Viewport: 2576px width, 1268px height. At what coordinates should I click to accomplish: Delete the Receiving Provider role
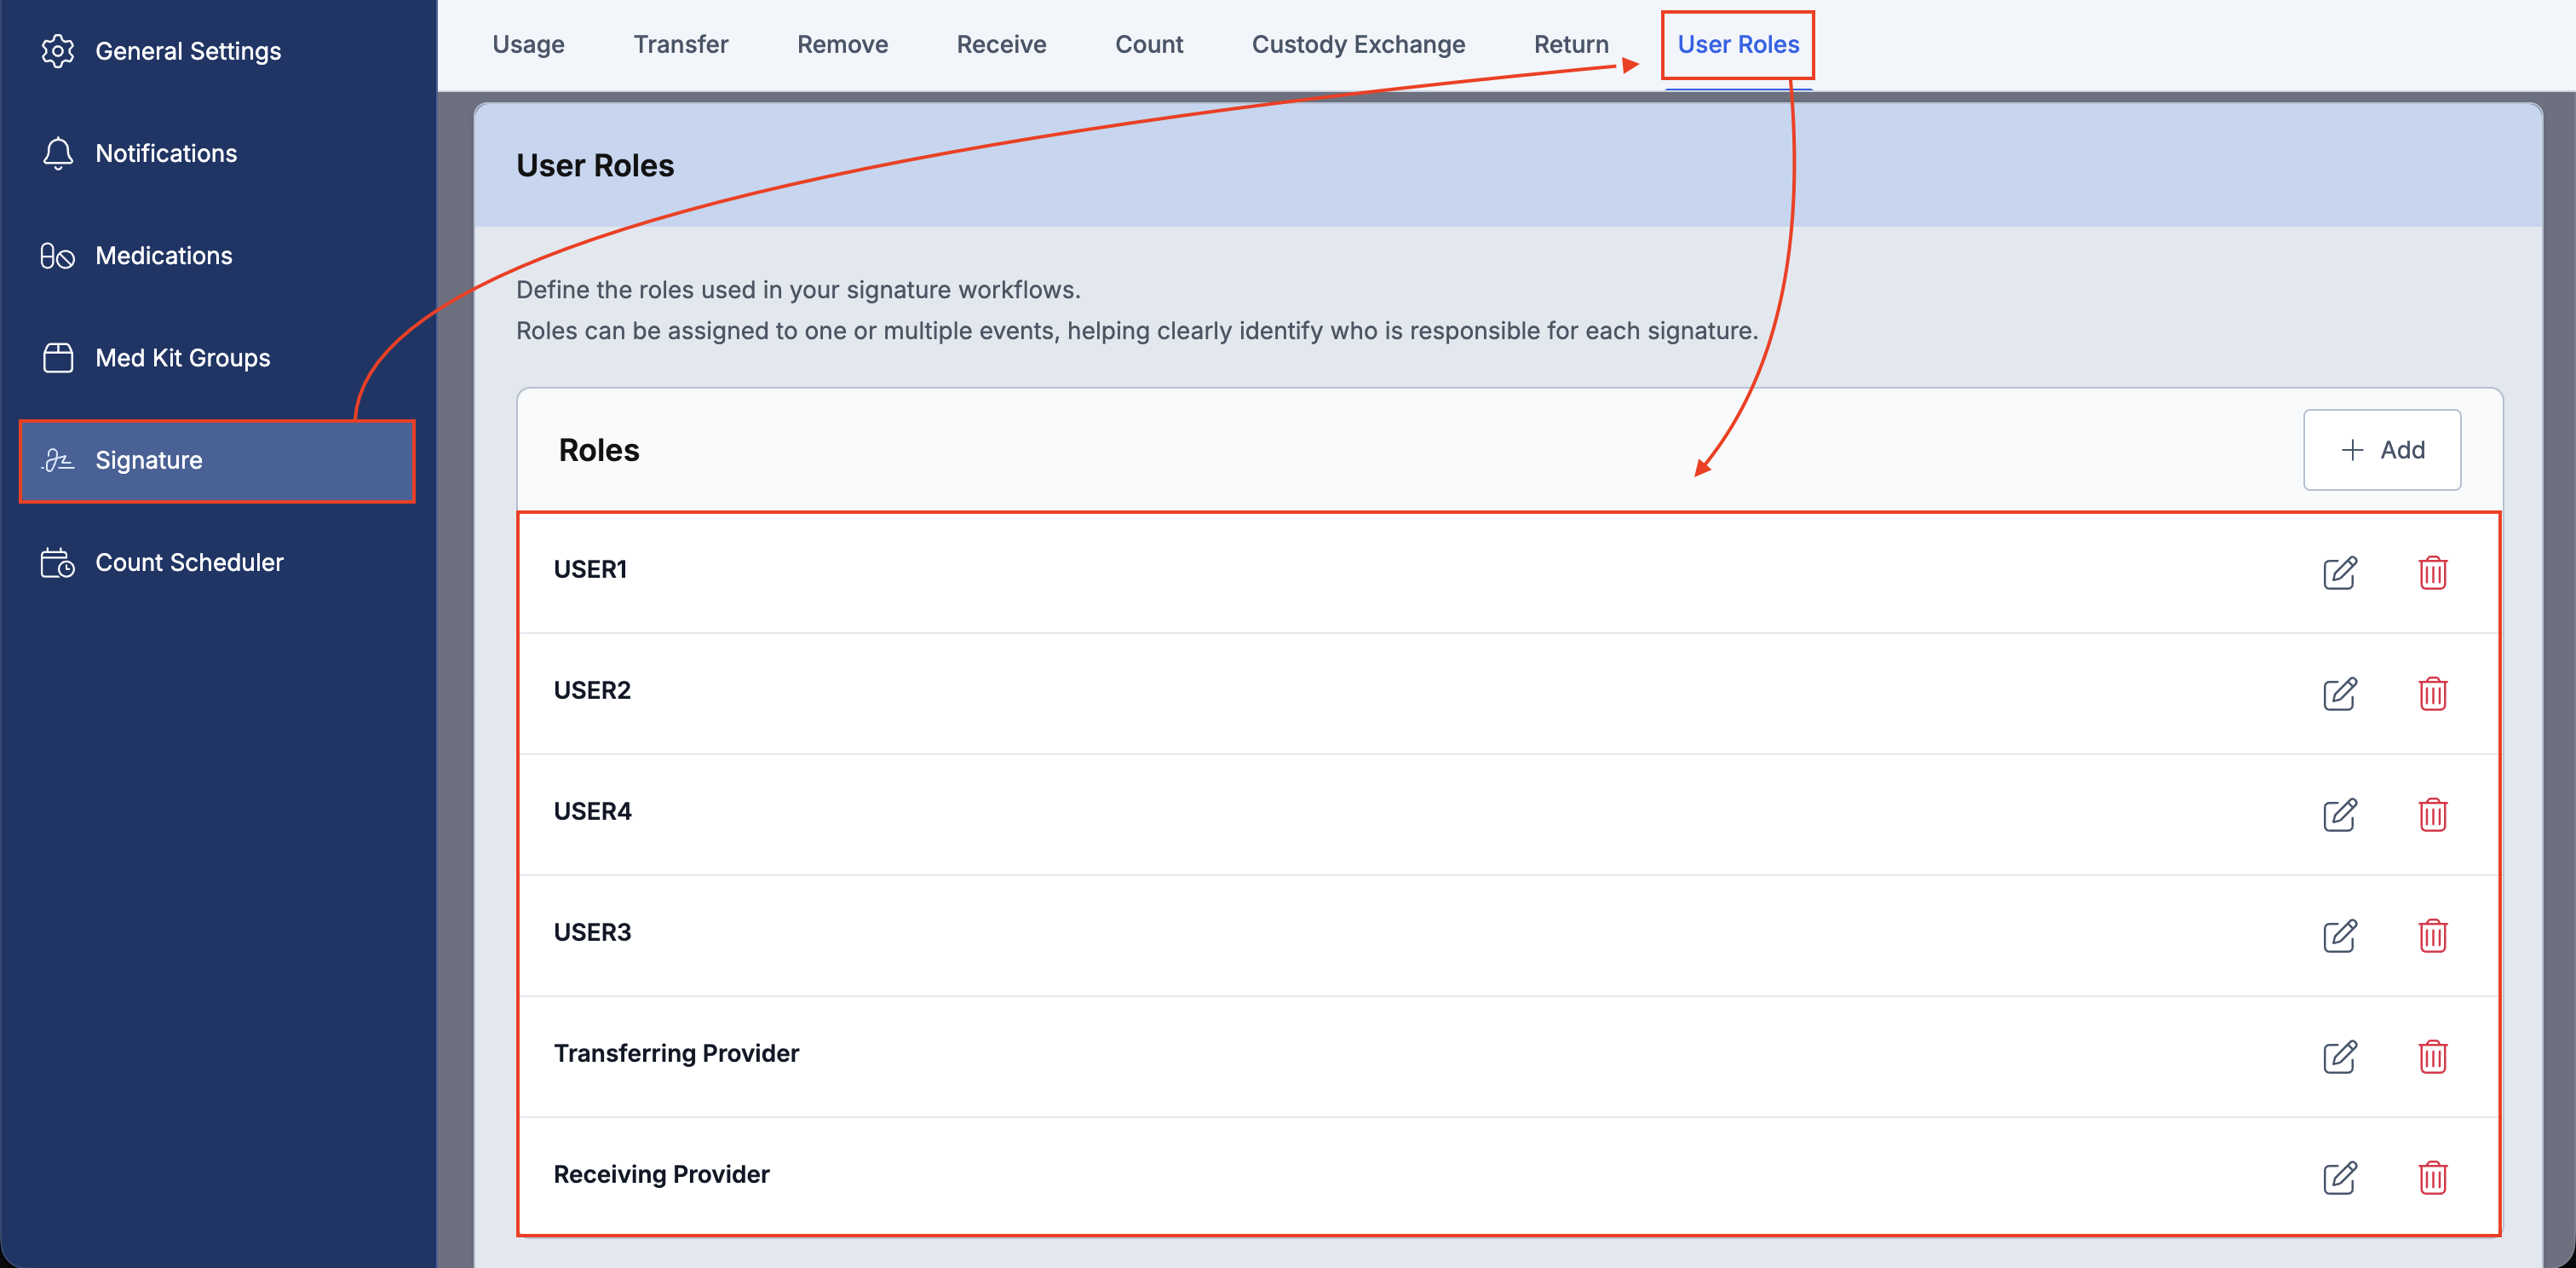(2432, 1178)
